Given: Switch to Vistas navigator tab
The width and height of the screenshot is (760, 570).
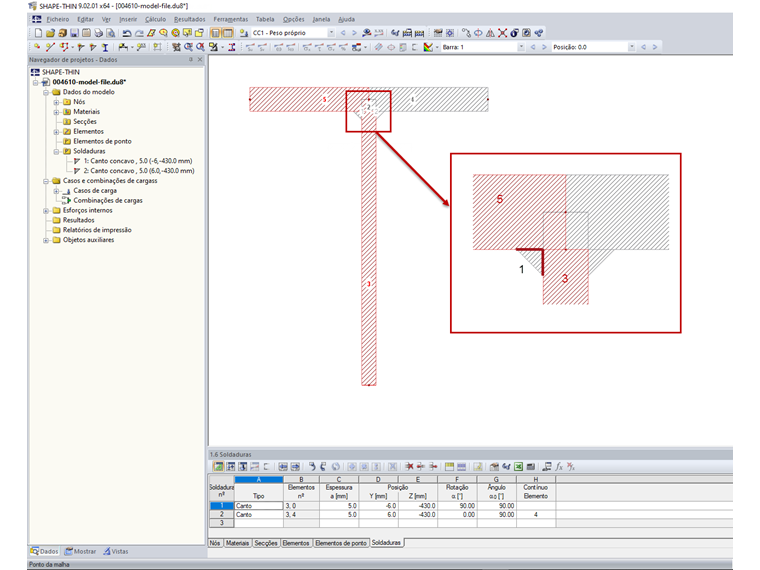Looking at the screenshot, I should click(x=115, y=552).
